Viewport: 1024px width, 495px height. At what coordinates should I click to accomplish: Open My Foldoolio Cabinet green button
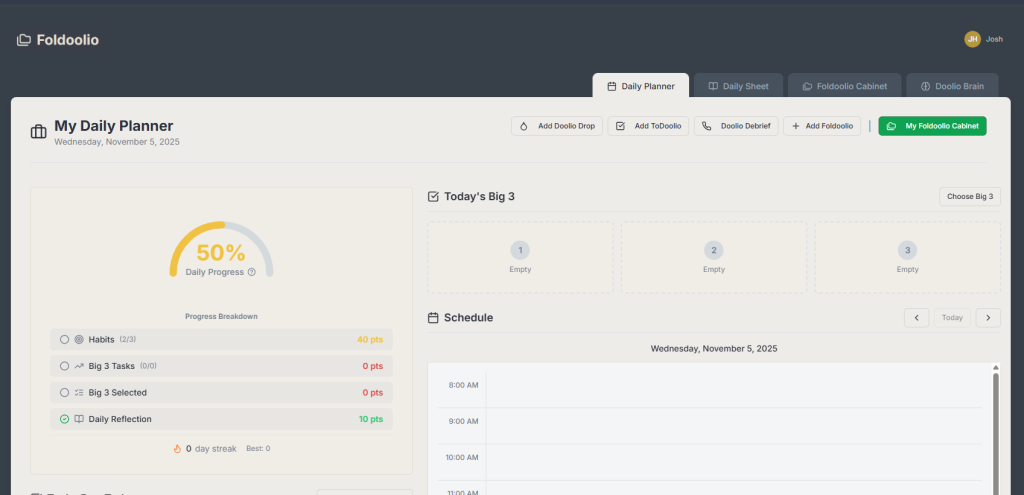pos(932,126)
